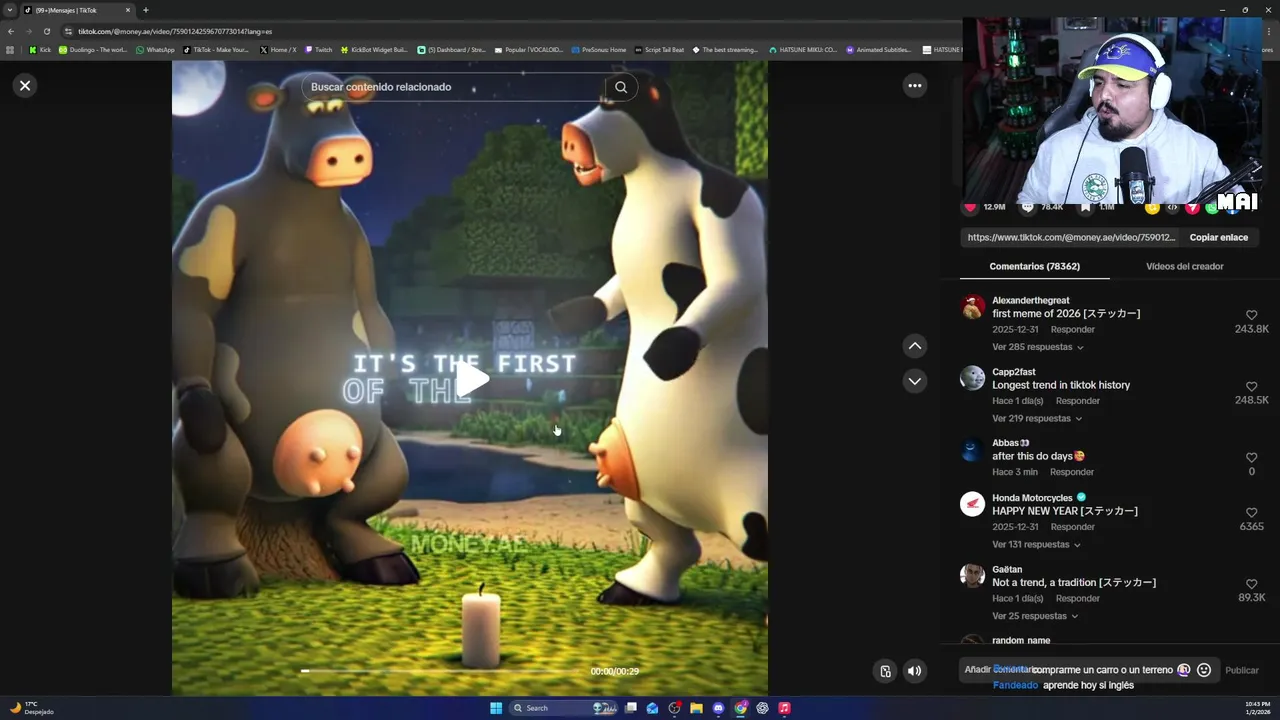Open Task View in the taskbar
The width and height of the screenshot is (1280, 720).
631,708
